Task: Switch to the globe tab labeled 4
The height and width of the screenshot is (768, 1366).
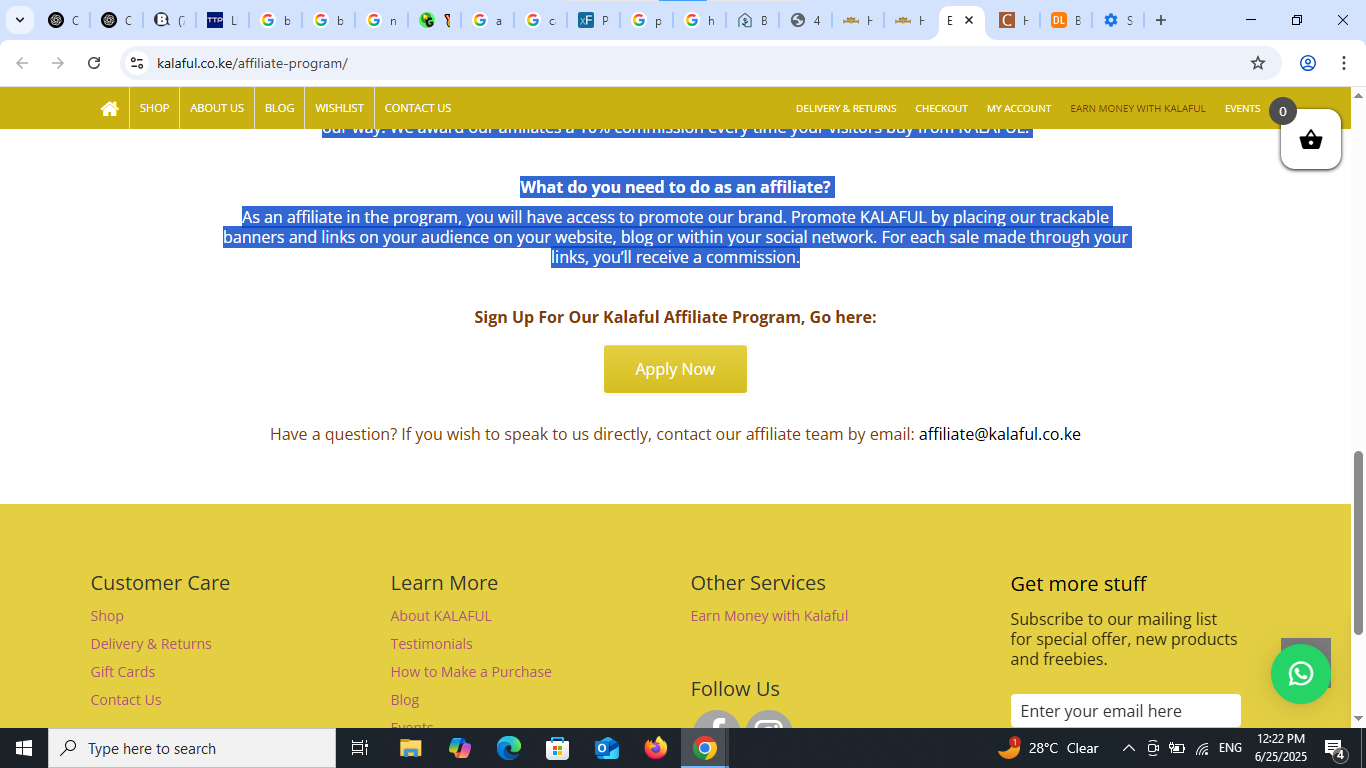Action: pyautogui.click(x=805, y=20)
